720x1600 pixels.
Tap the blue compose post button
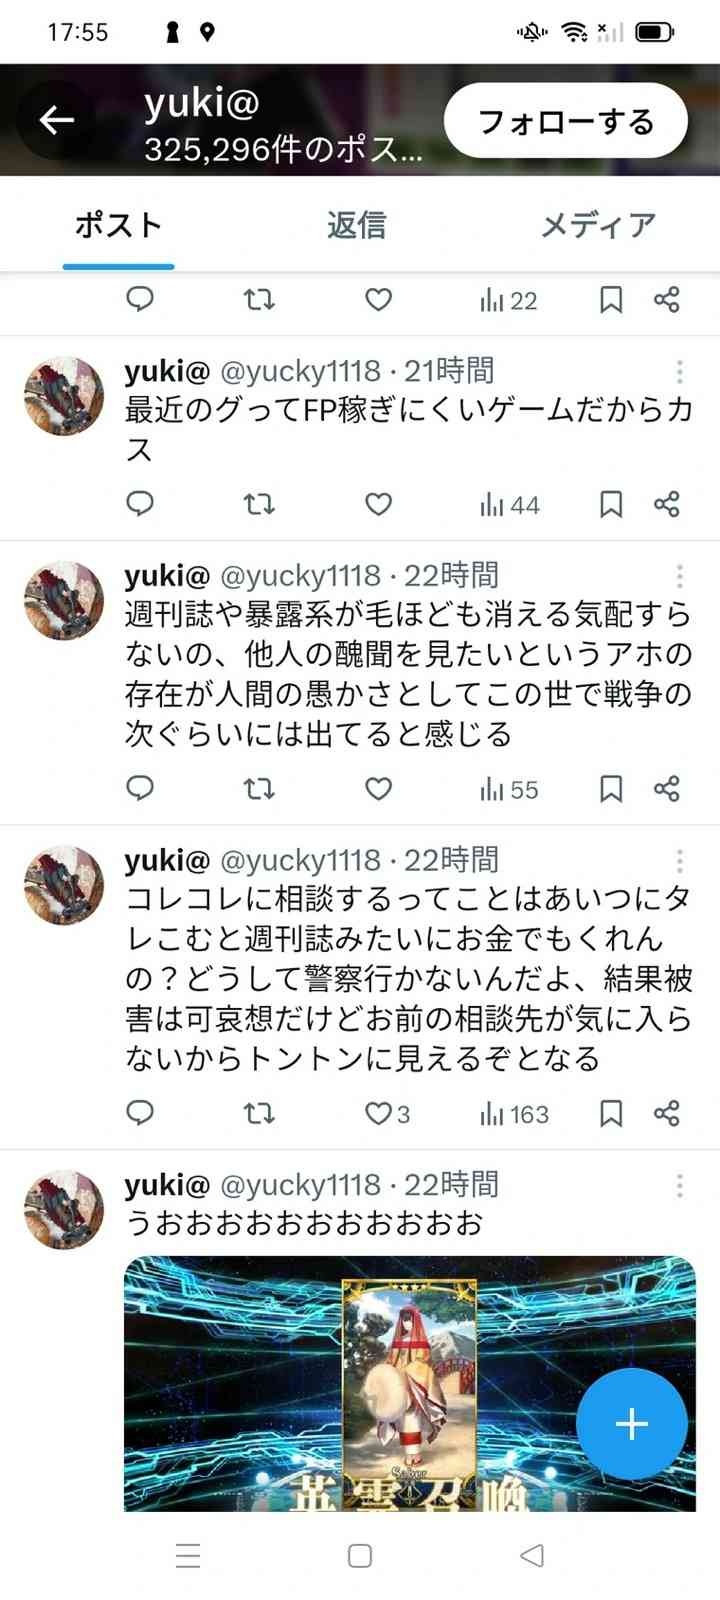(x=632, y=1423)
